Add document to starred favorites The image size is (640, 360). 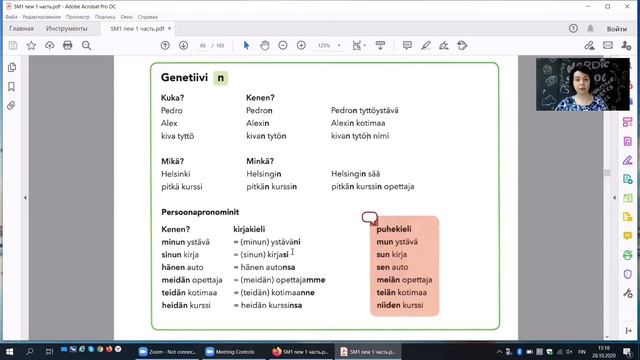pyautogui.click(x=31, y=45)
